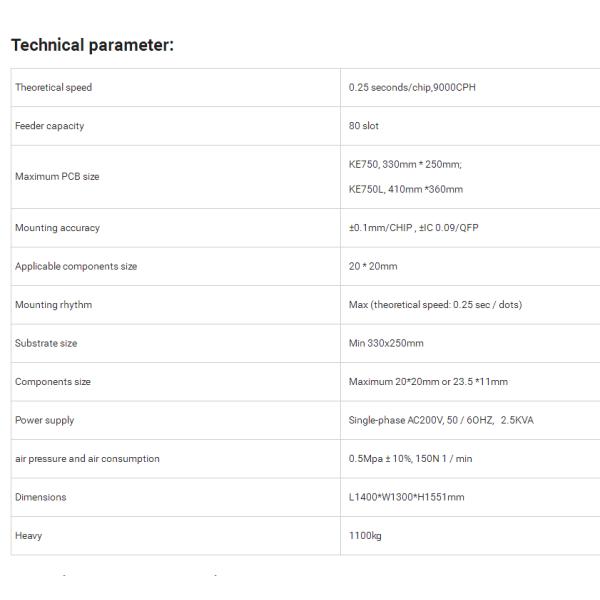Select the Max theoretical speed rhythm value
Viewport: 600px width, 600px height.
pos(435,305)
